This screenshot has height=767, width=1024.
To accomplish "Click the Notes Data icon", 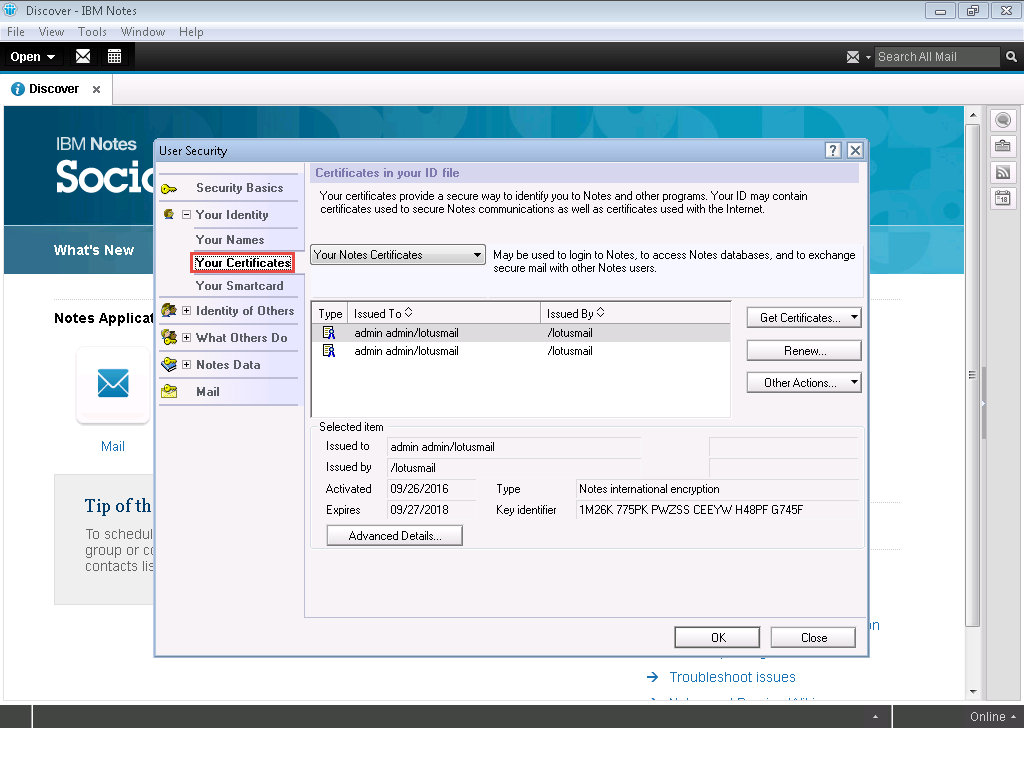I will [x=169, y=365].
